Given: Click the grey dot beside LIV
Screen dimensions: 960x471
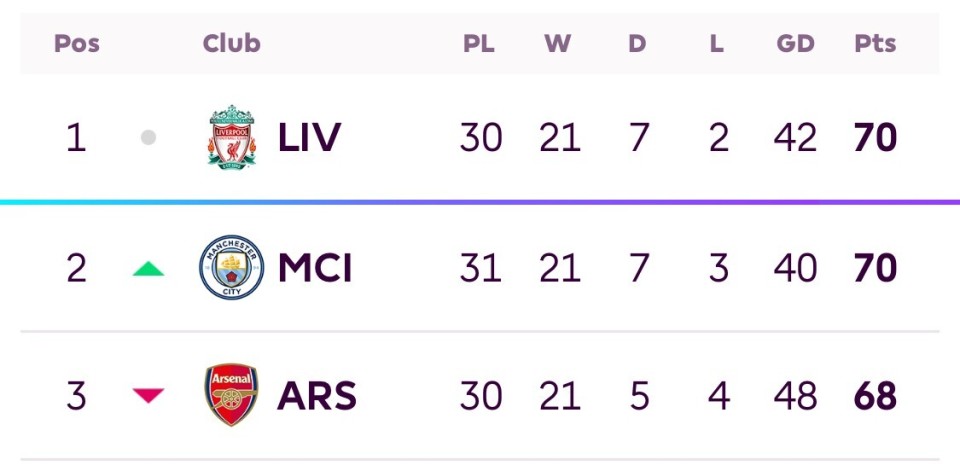Looking at the screenshot, I should [148, 137].
